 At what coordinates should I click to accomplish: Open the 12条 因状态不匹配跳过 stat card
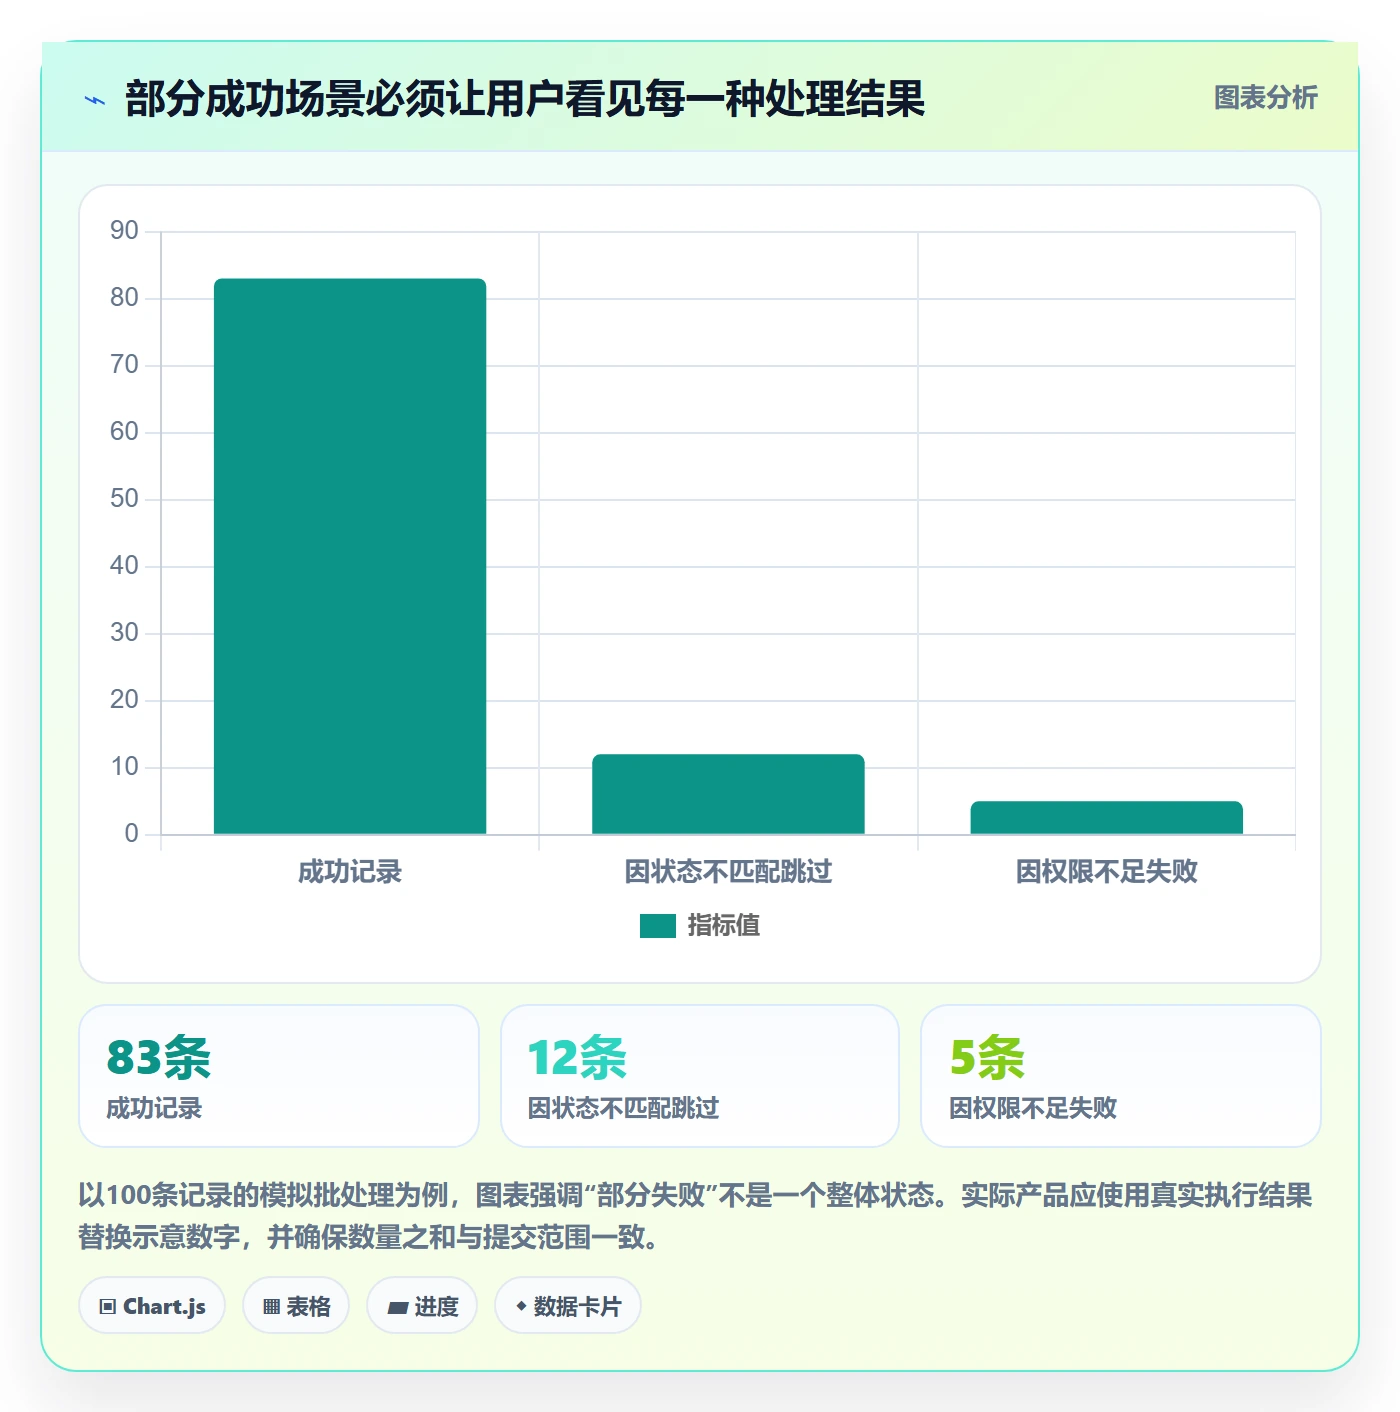pos(700,1076)
